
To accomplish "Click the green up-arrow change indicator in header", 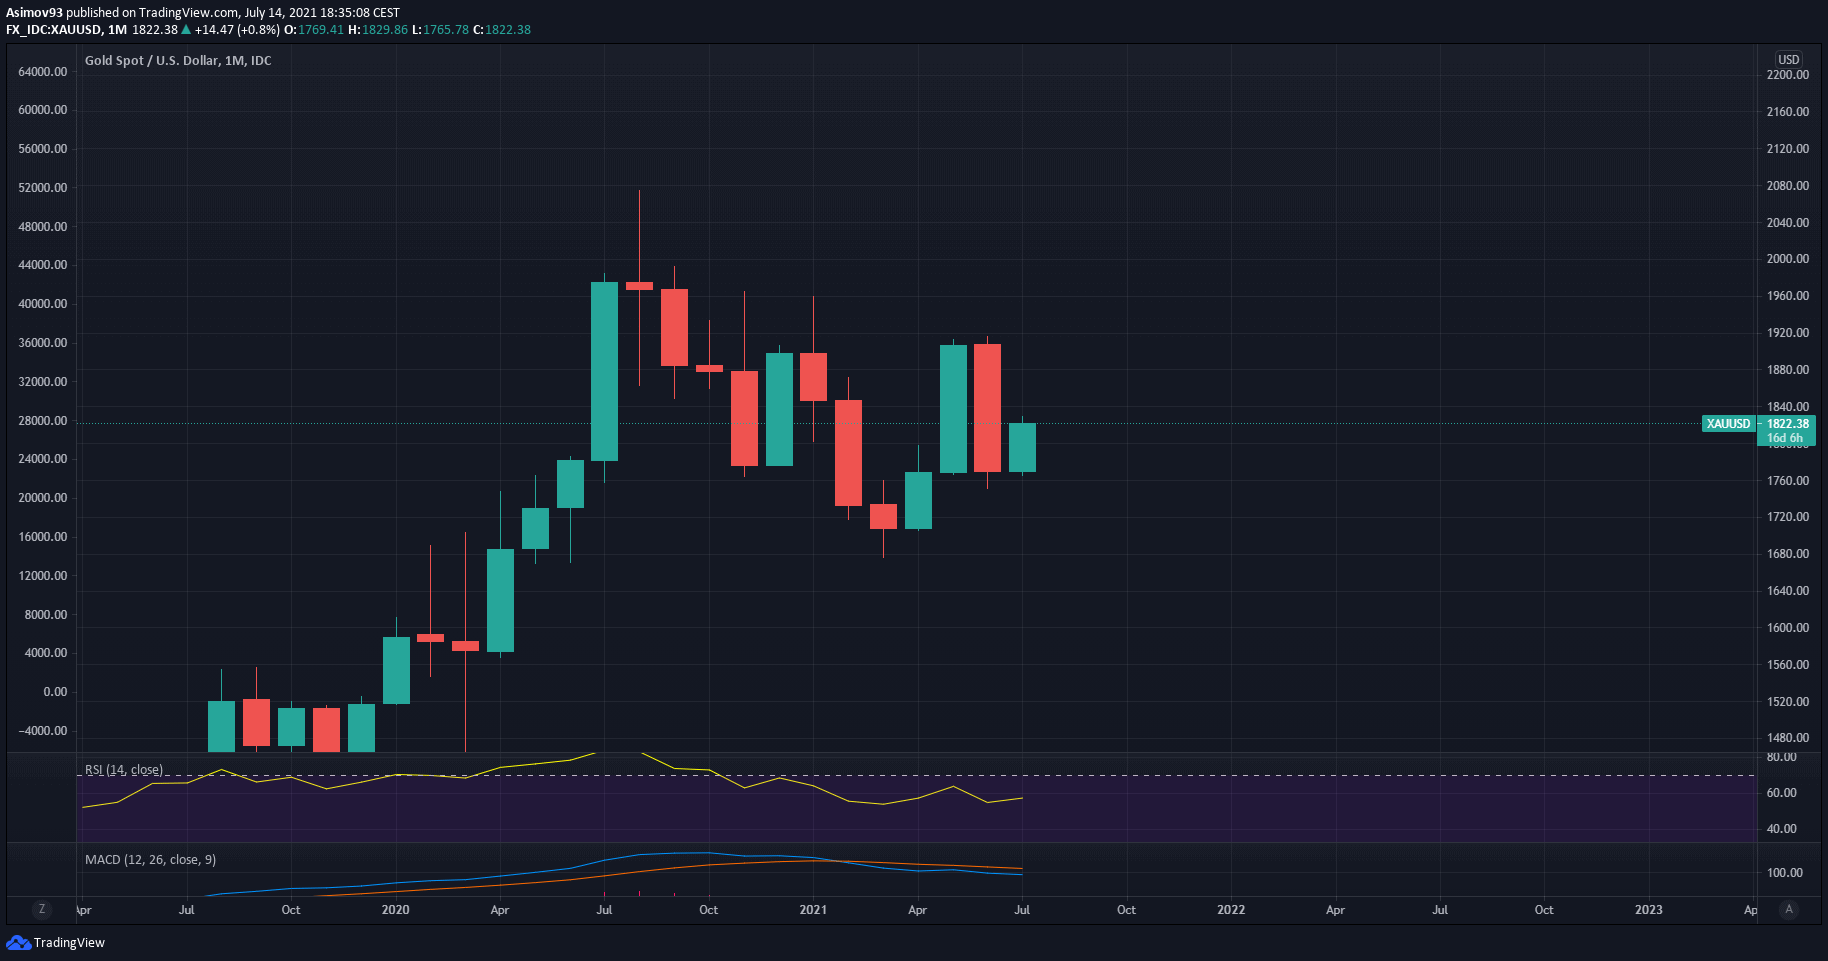I will coord(186,30).
